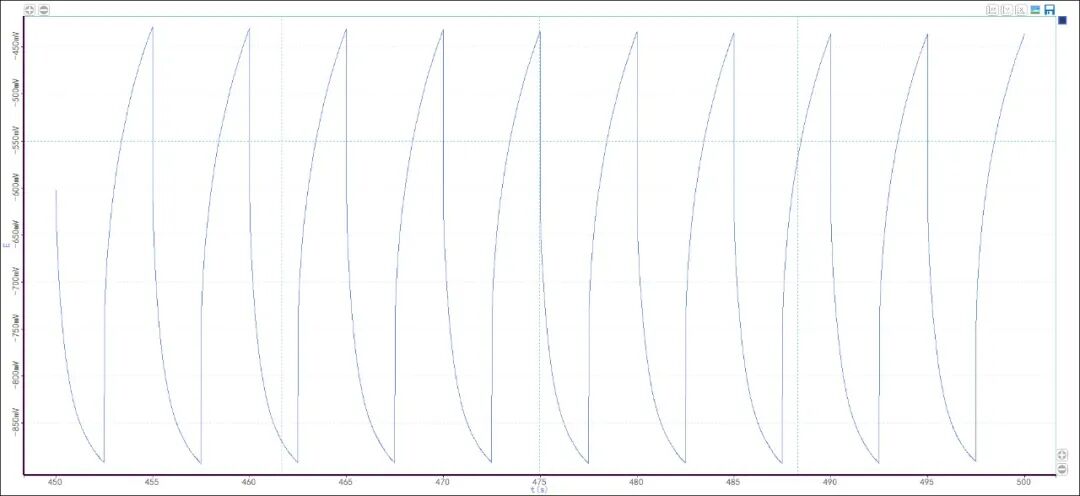This screenshot has height=496, width=1080.
Task: Click the -850mV axis tick label
Action: click(x=17, y=422)
